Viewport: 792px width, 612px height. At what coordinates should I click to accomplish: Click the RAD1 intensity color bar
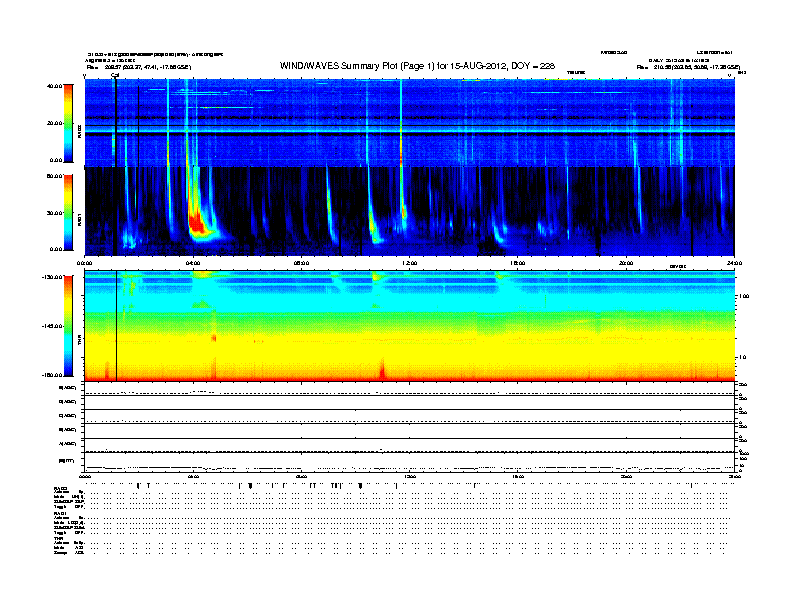68,213
